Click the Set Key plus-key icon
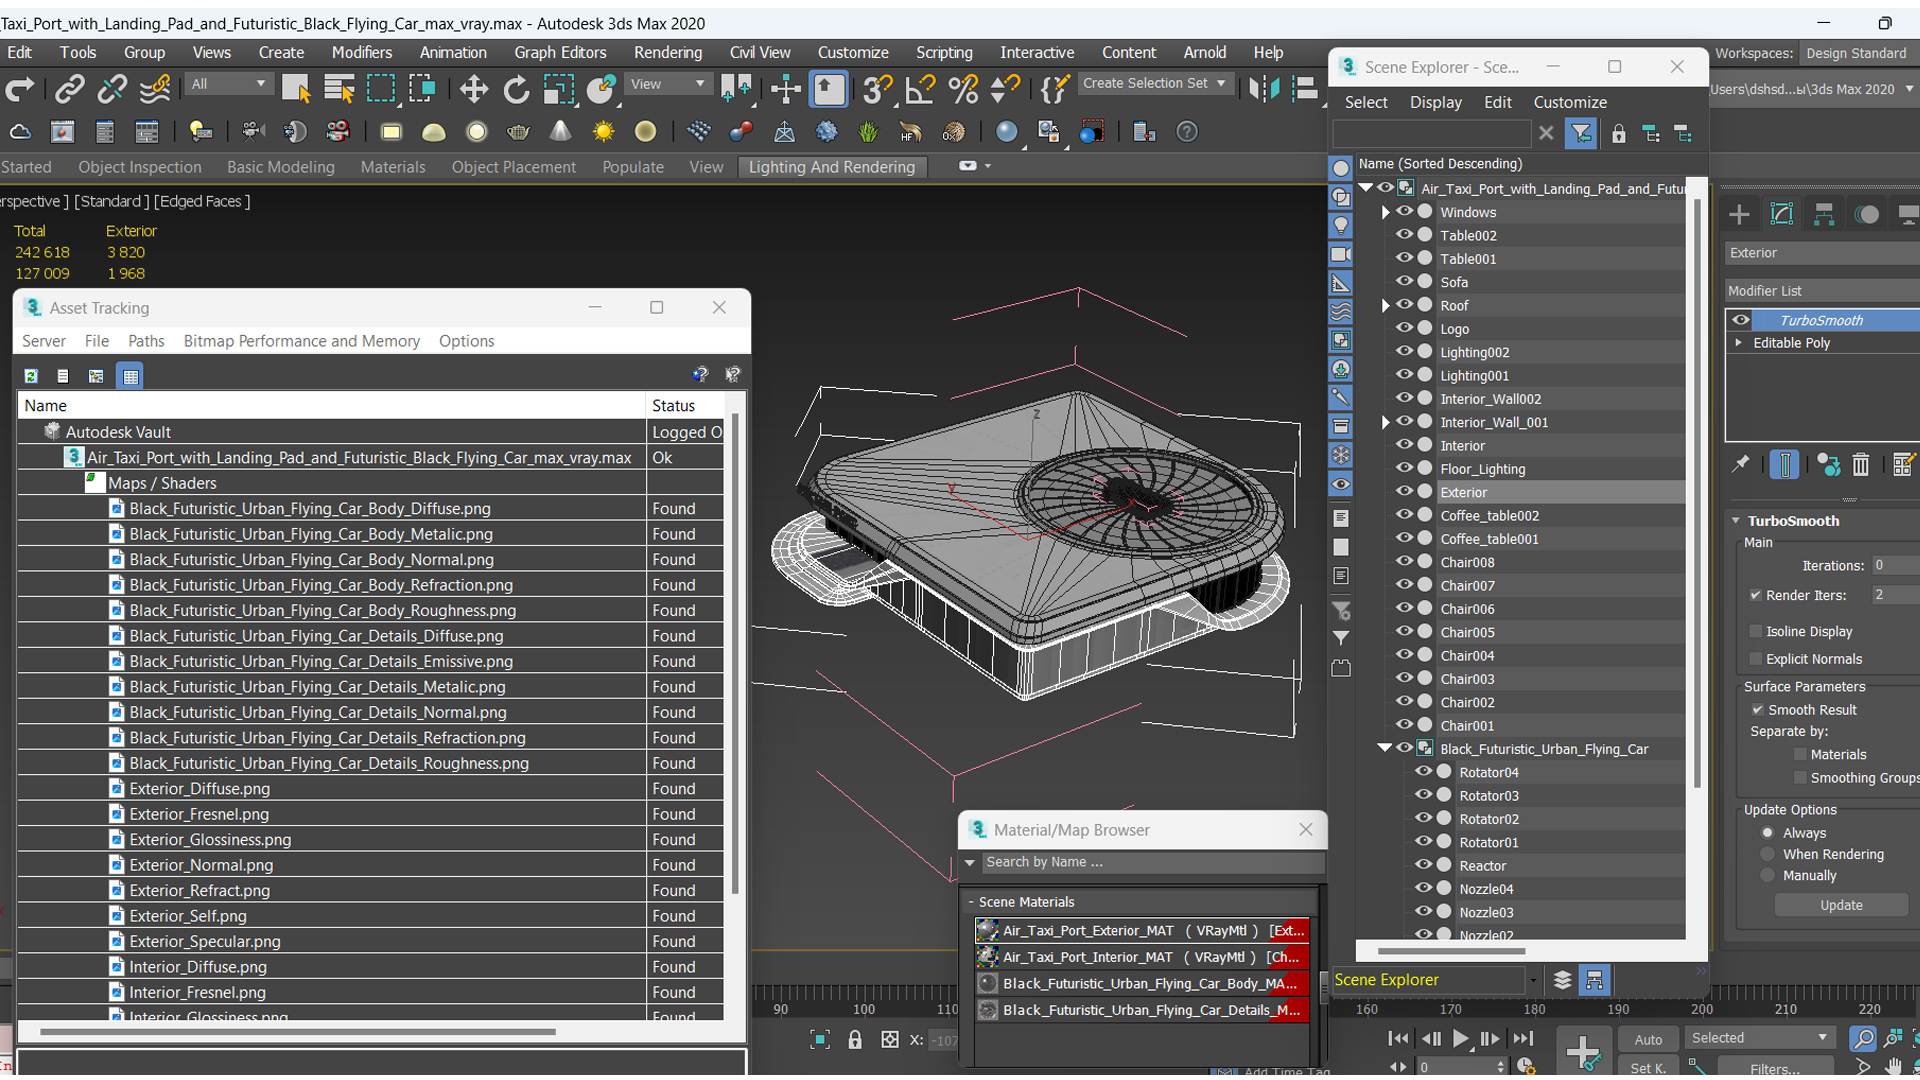This screenshot has width=1920, height=1080. 1582,1052
